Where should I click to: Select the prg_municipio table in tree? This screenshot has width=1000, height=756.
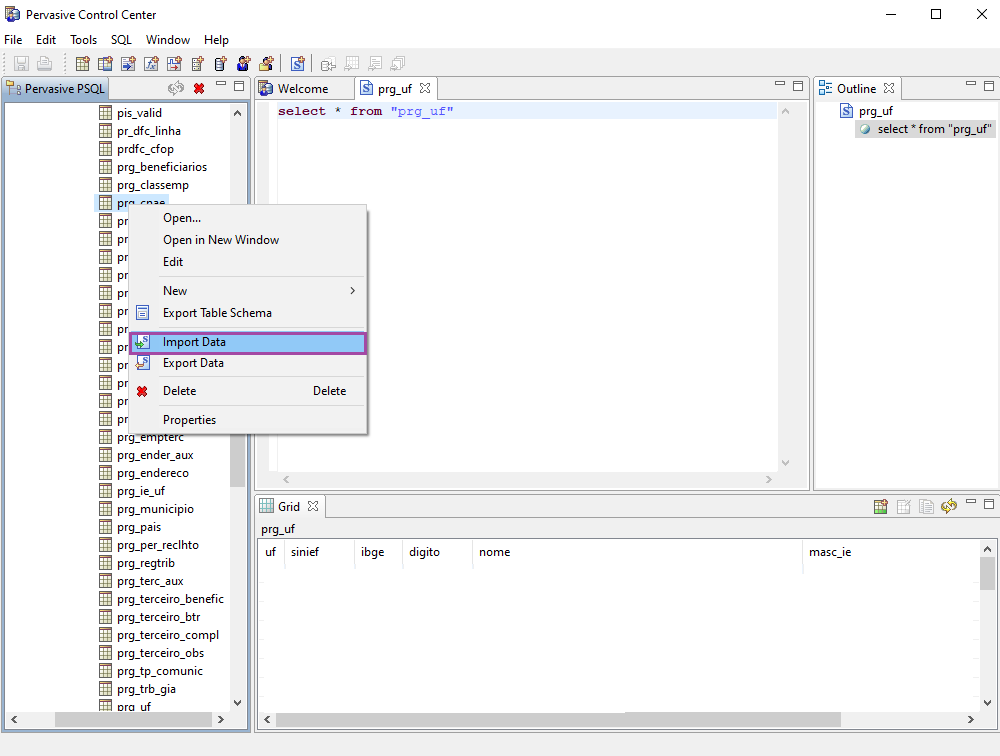tap(155, 509)
